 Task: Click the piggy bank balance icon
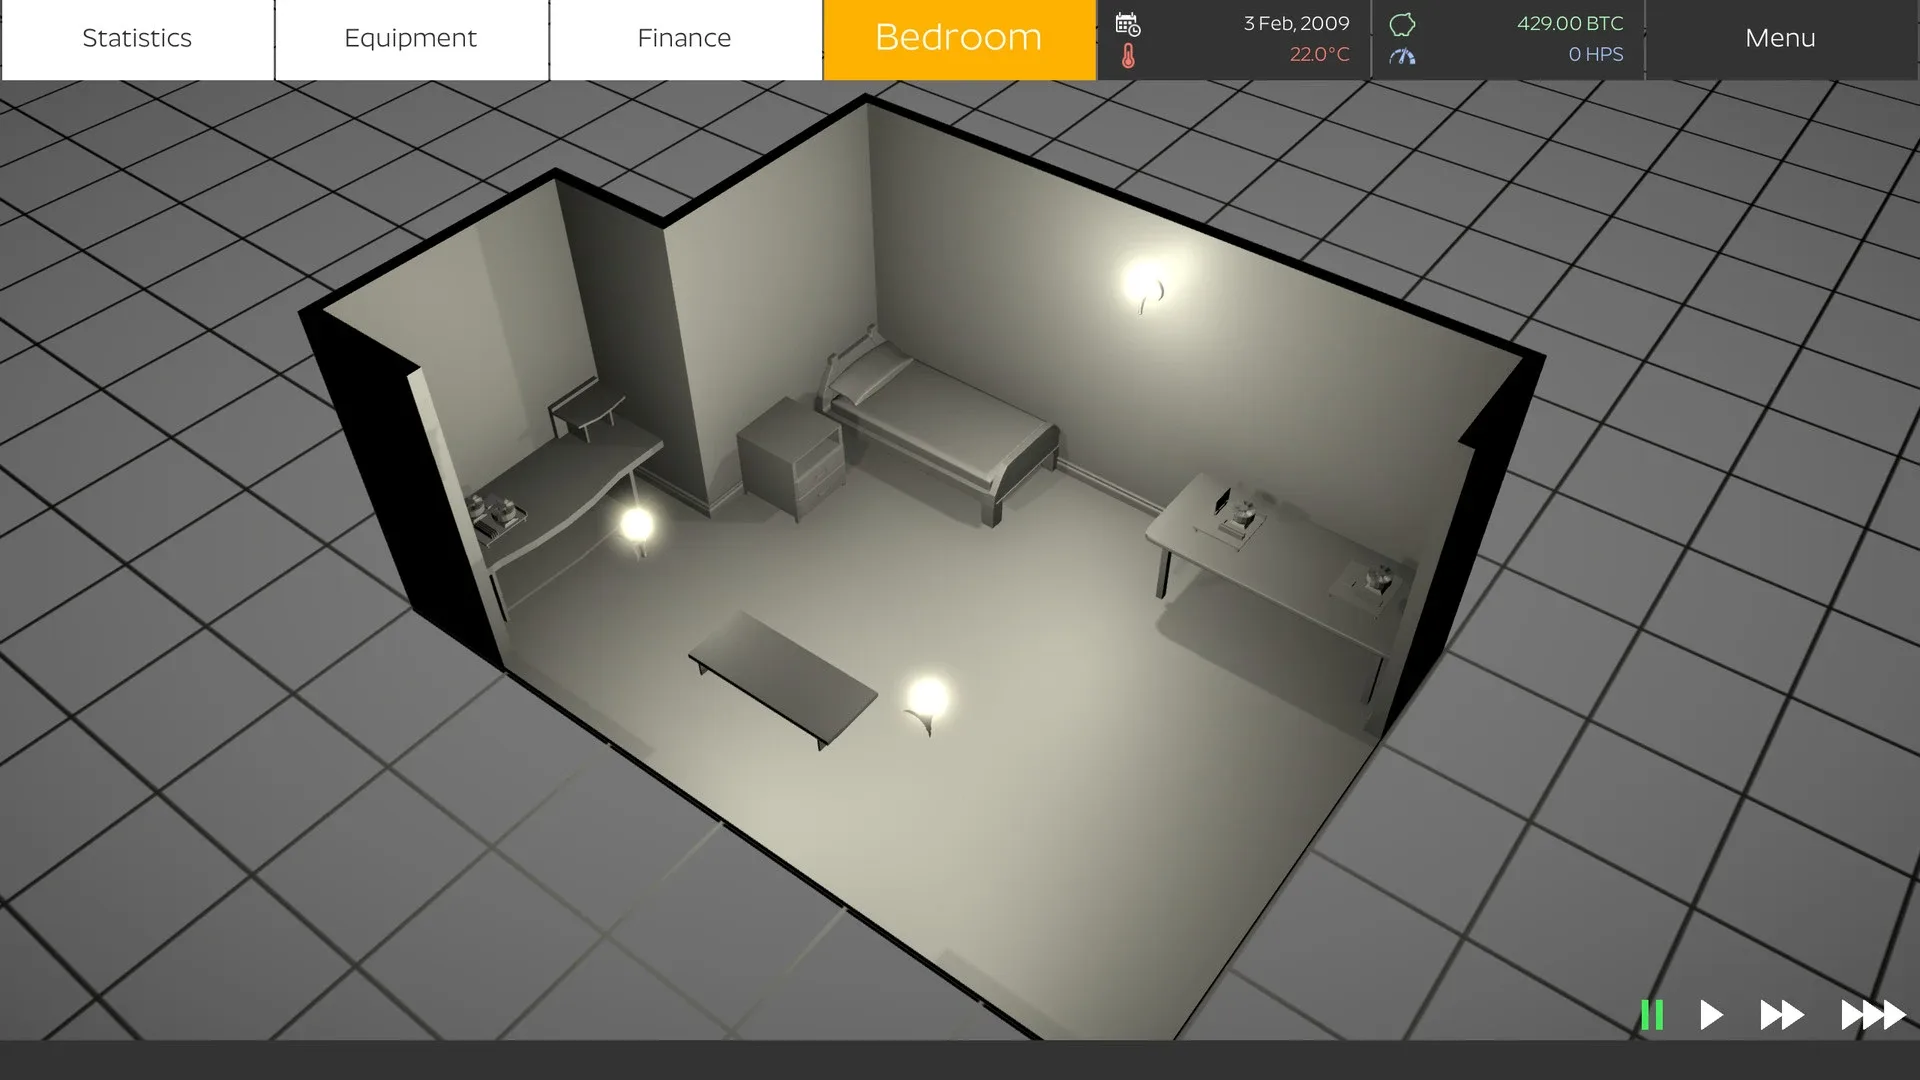coord(1402,24)
